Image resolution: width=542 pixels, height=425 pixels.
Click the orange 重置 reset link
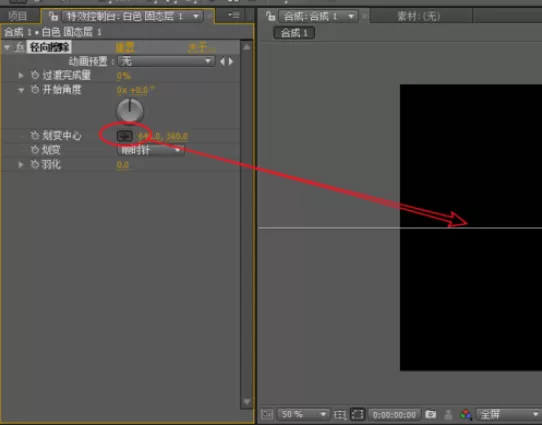click(x=125, y=47)
